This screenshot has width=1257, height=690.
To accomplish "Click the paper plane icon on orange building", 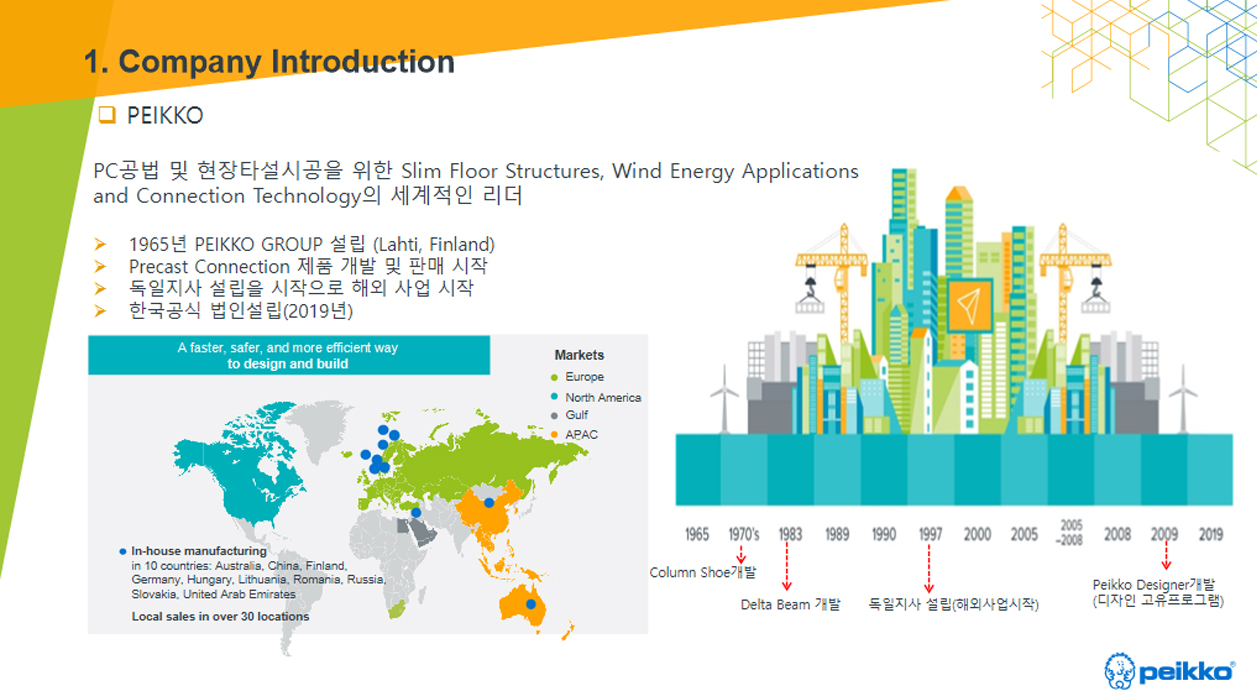I will pyautogui.click(x=965, y=304).
